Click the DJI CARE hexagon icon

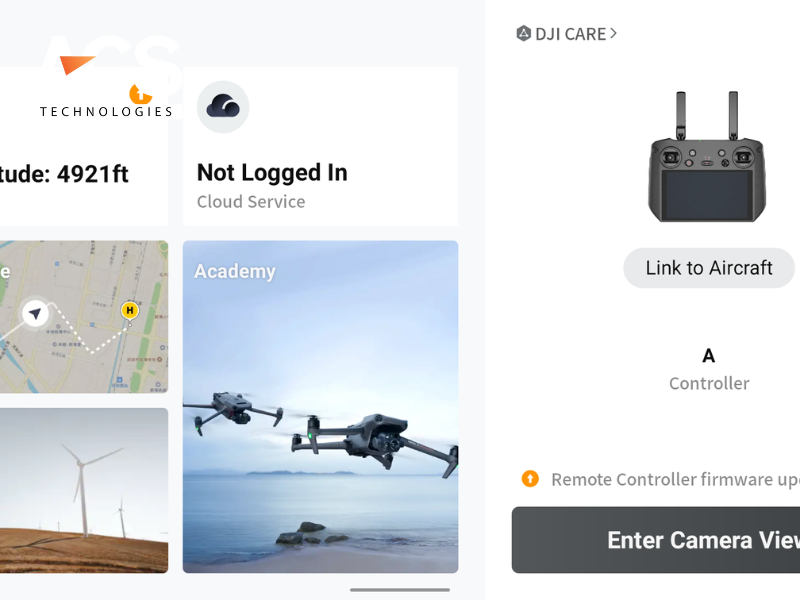[523, 34]
